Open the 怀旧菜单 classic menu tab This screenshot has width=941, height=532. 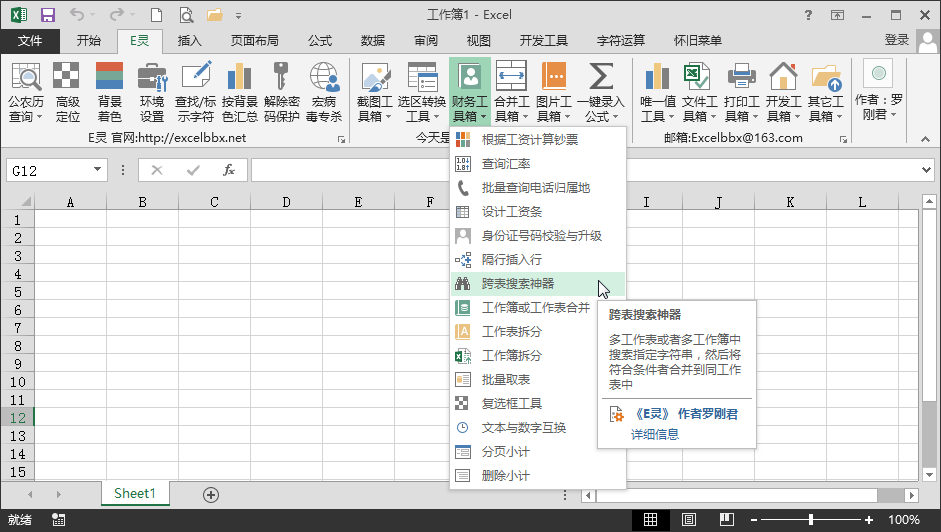click(x=697, y=40)
